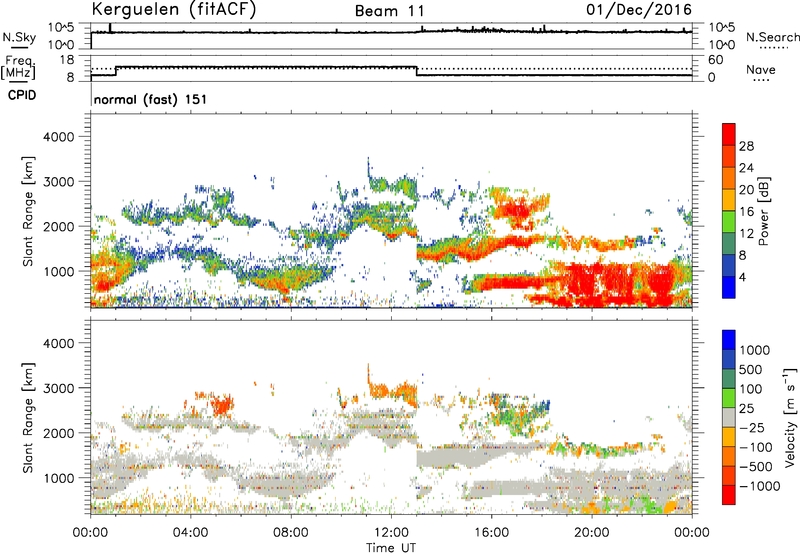Click the 4 tick on Power colorbar
Viewport: 800px width, 554px height.
pos(742,277)
